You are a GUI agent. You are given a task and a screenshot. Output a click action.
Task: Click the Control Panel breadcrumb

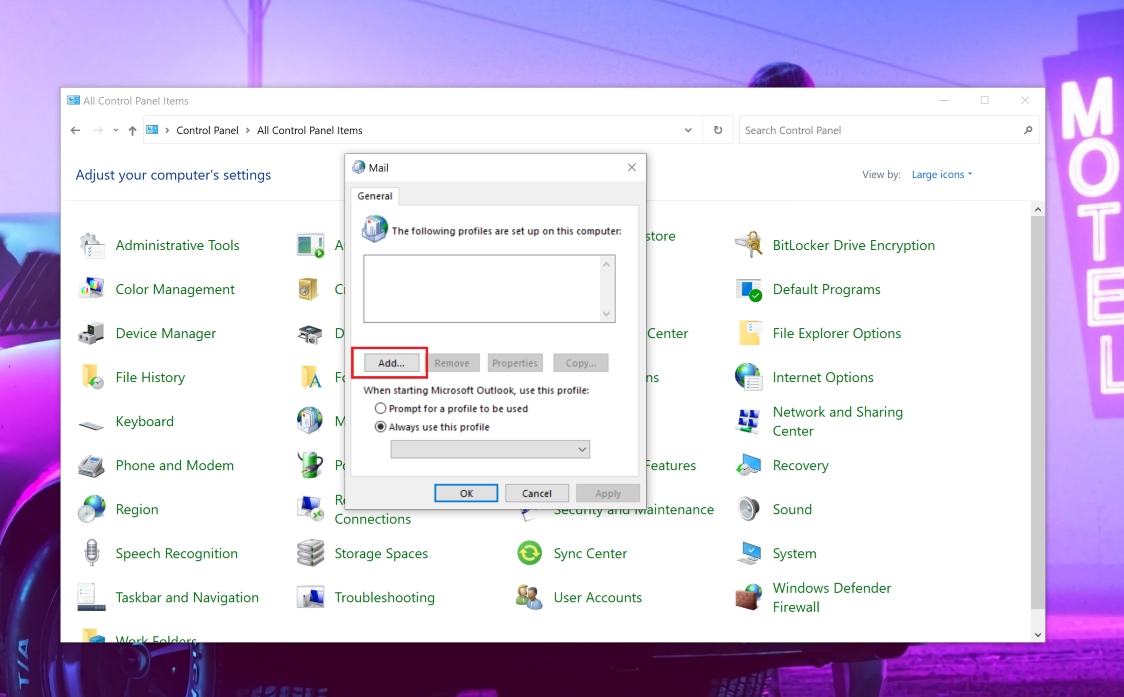pyautogui.click(x=207, y=130)
